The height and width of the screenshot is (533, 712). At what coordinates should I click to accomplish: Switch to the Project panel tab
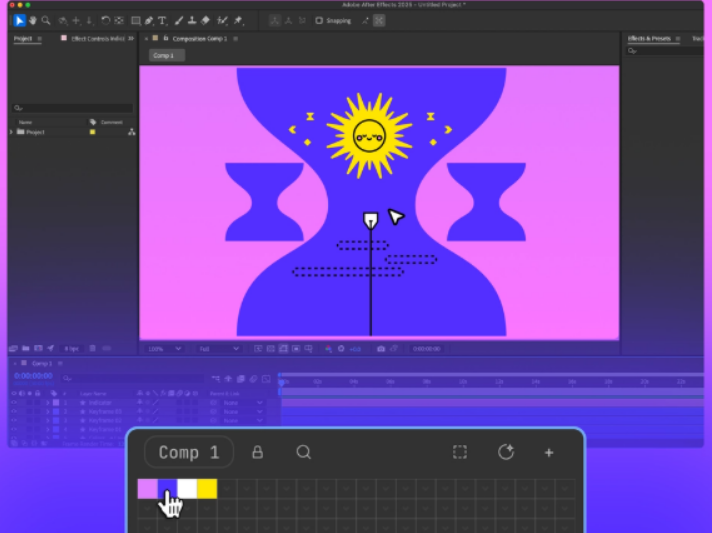[23, 39]
